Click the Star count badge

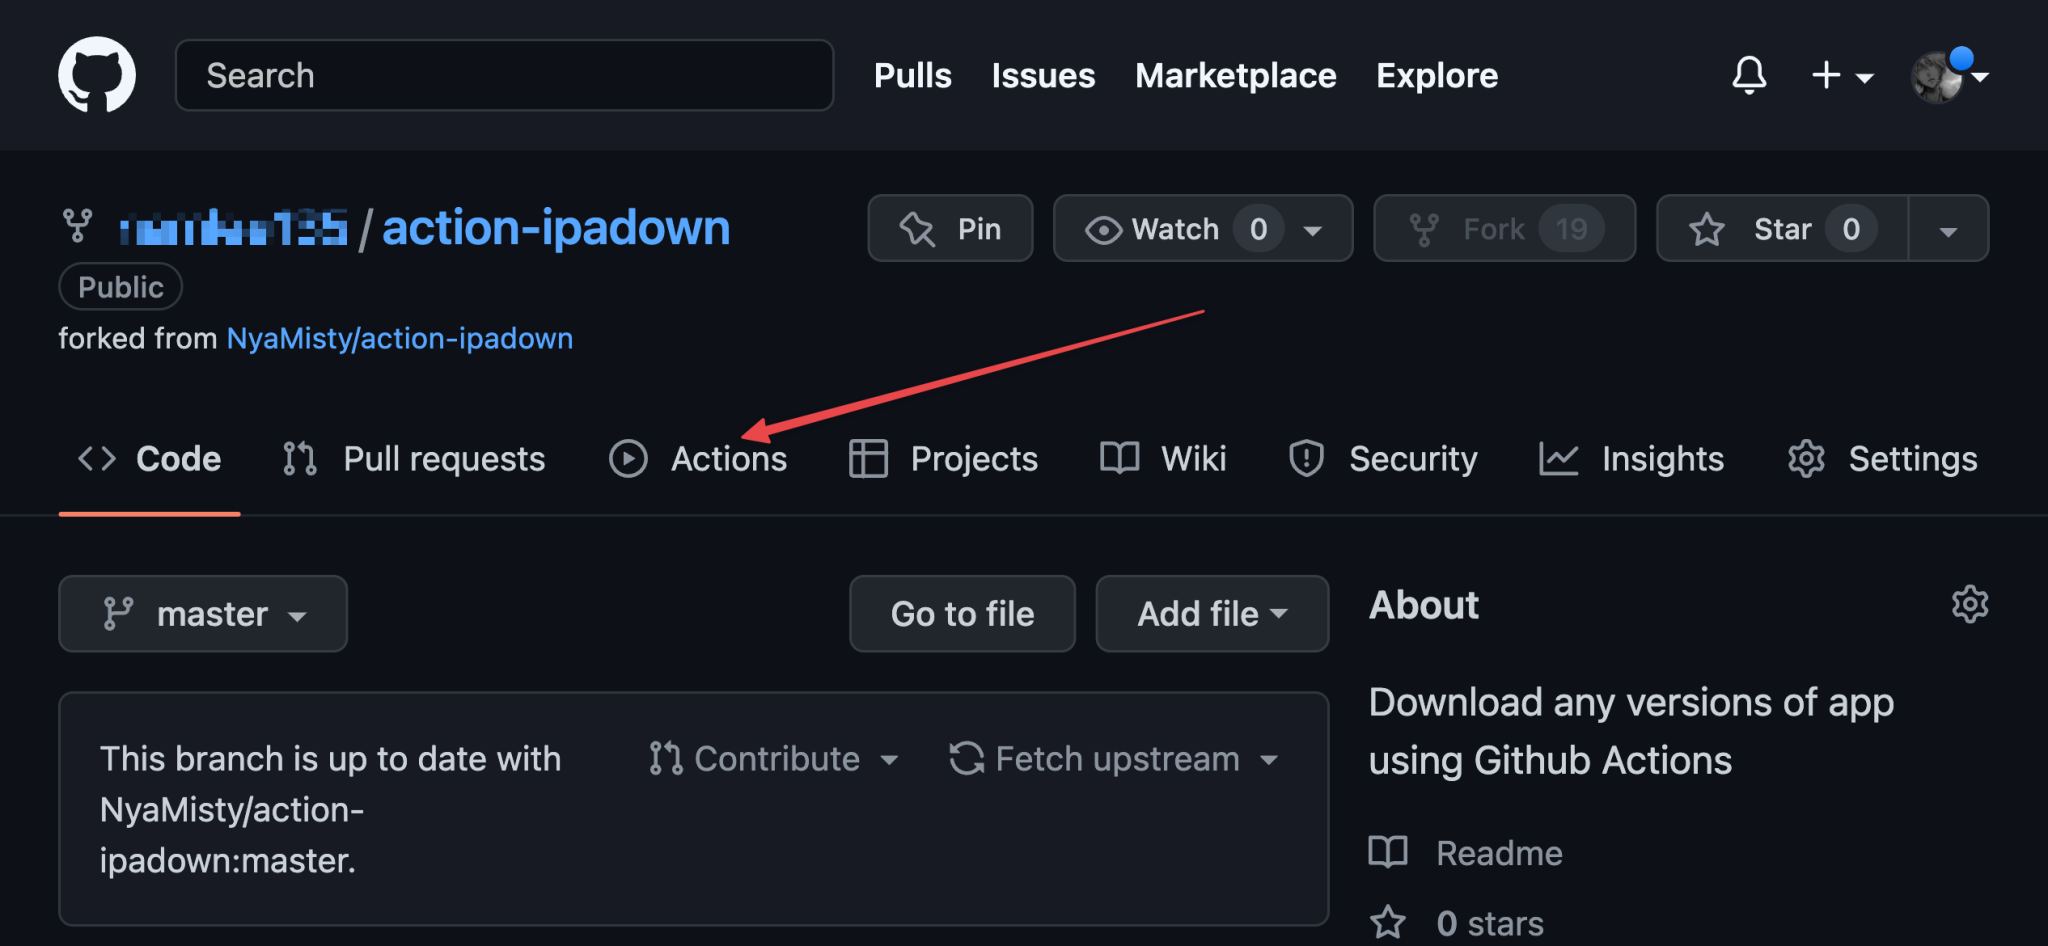coord(1851,229)
